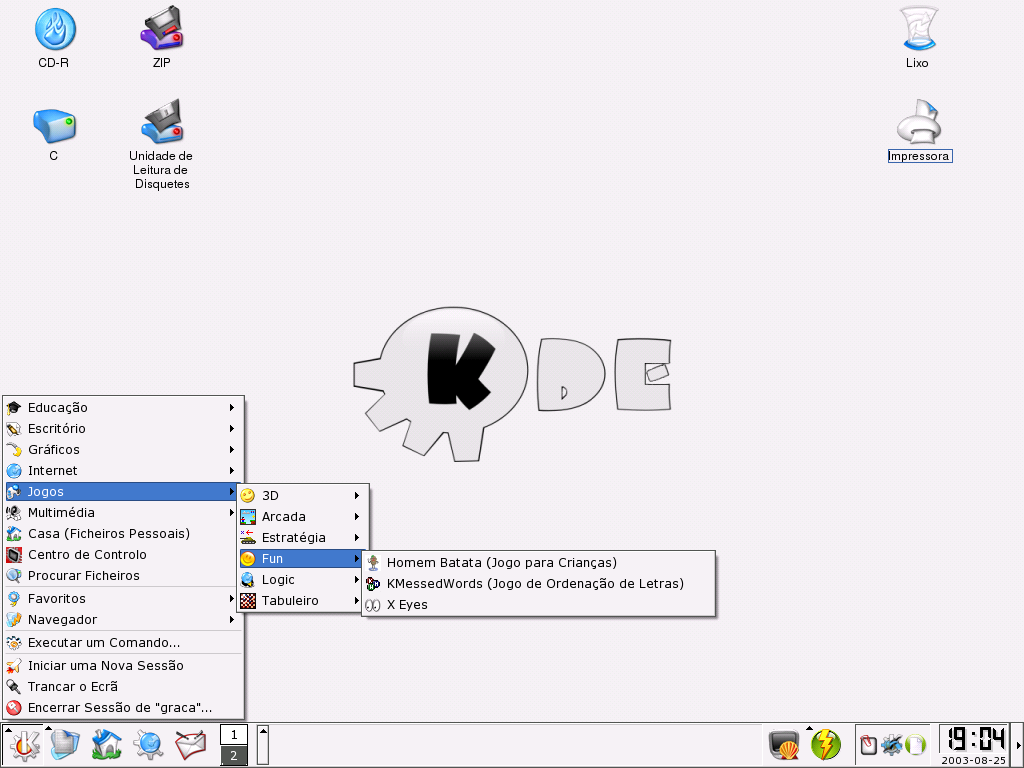Open the Arcada games submenu
This screenshot has width=1024, height=768.
(x=302, y=517)
